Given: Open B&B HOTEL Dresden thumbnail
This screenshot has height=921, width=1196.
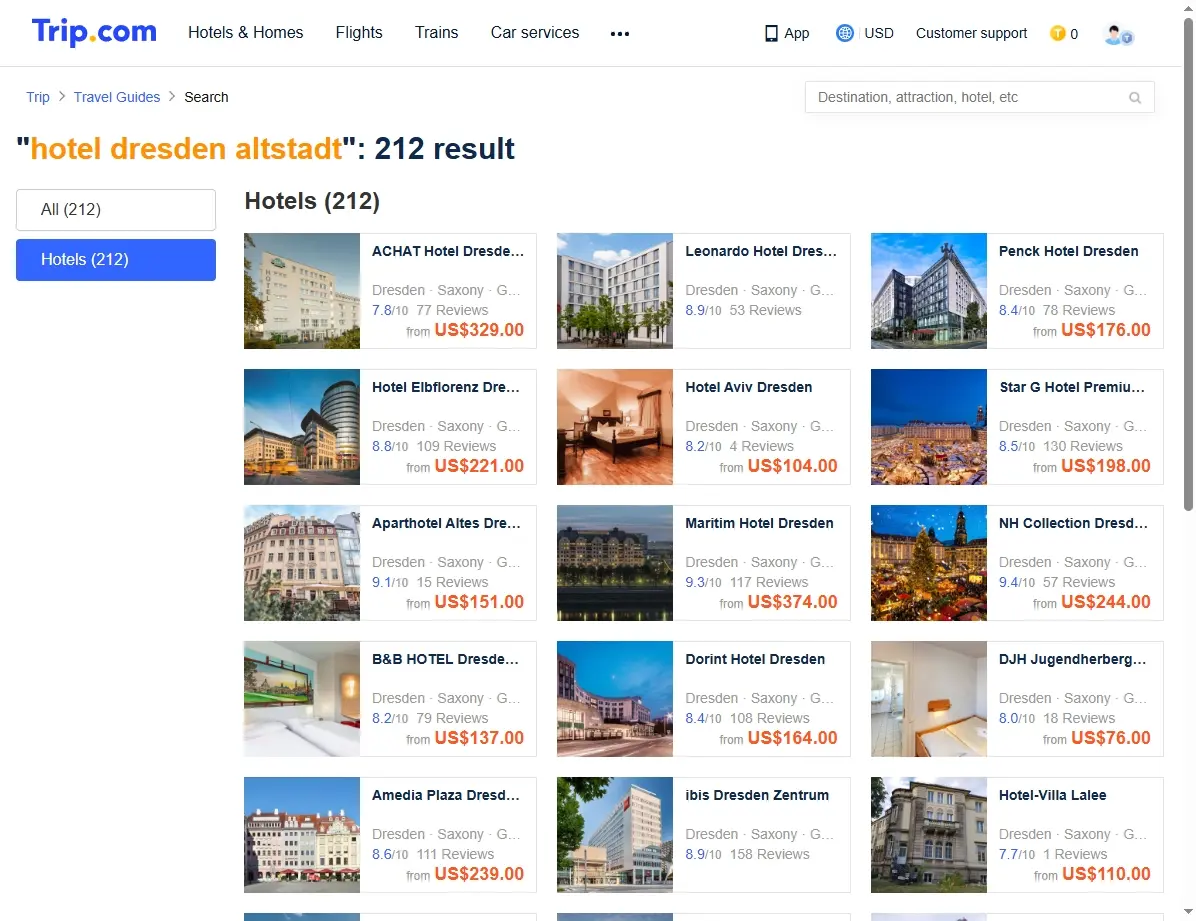Looking at the screenshot, I should [302, 699].
